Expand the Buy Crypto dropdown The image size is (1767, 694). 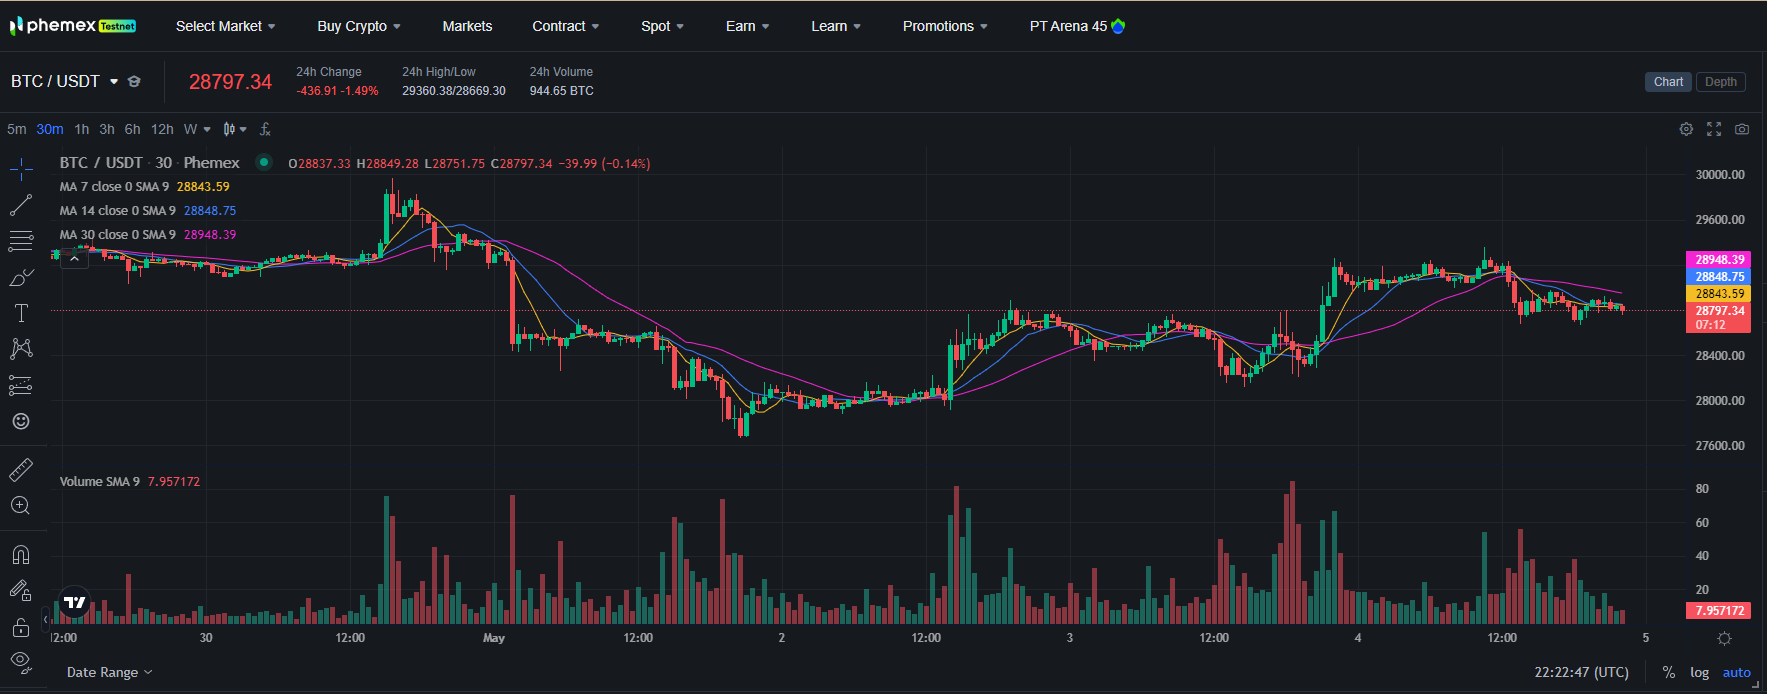(x=359, y=26)
